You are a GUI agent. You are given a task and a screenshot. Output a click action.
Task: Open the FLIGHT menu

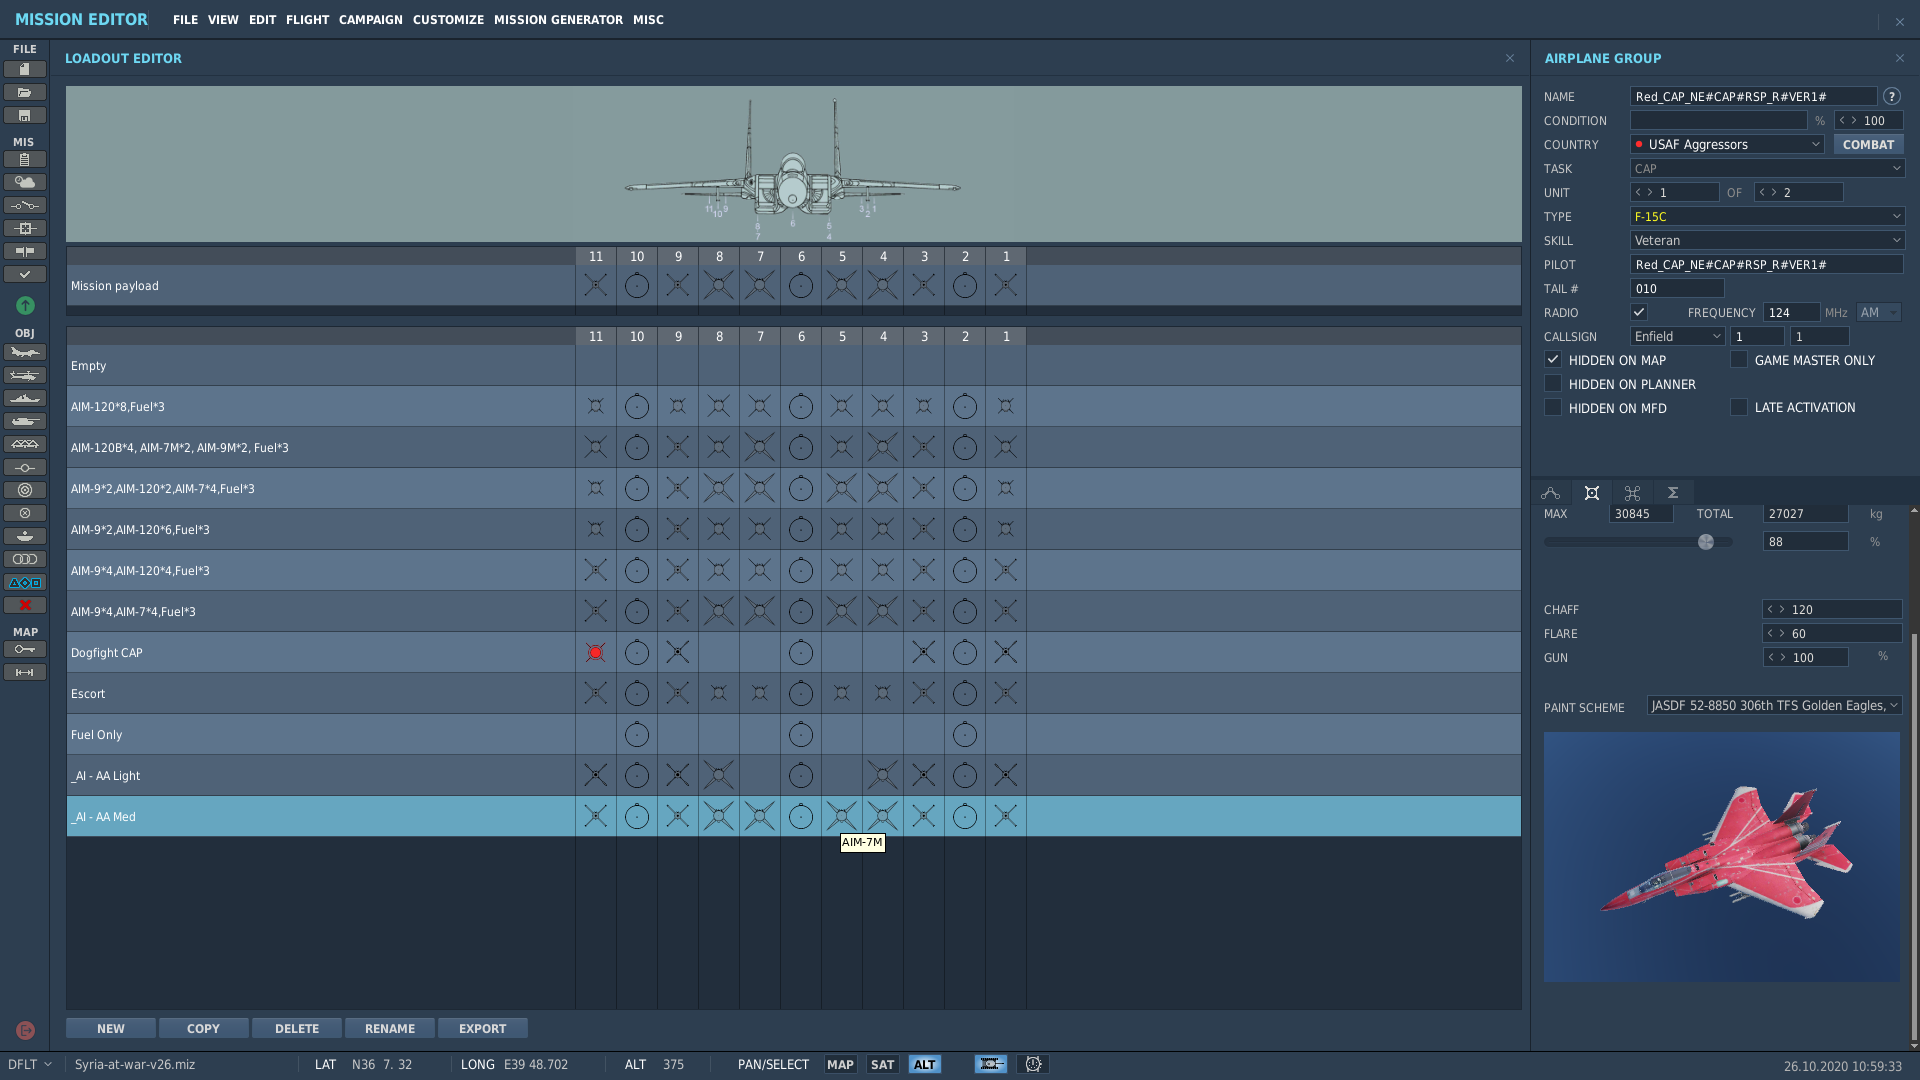click(x=307, y=19)
